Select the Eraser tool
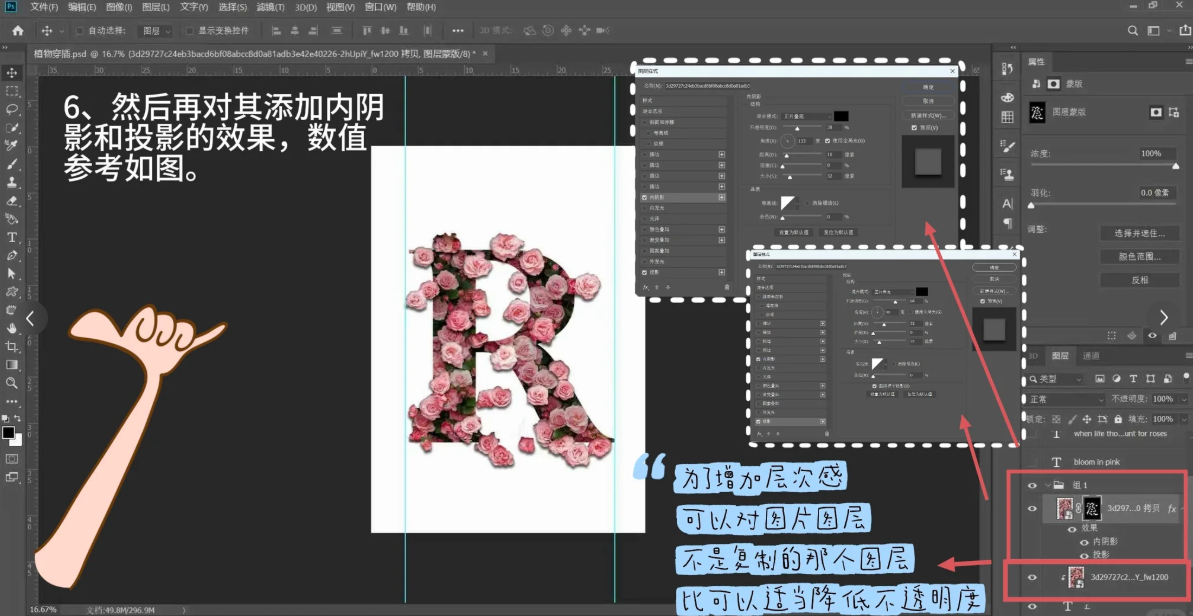 click(x=12, y=200)
